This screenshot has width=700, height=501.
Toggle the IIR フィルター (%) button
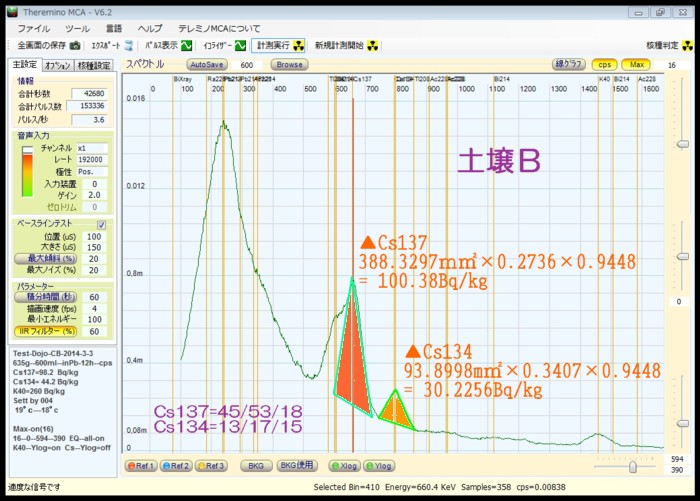(x=46, y=331)
